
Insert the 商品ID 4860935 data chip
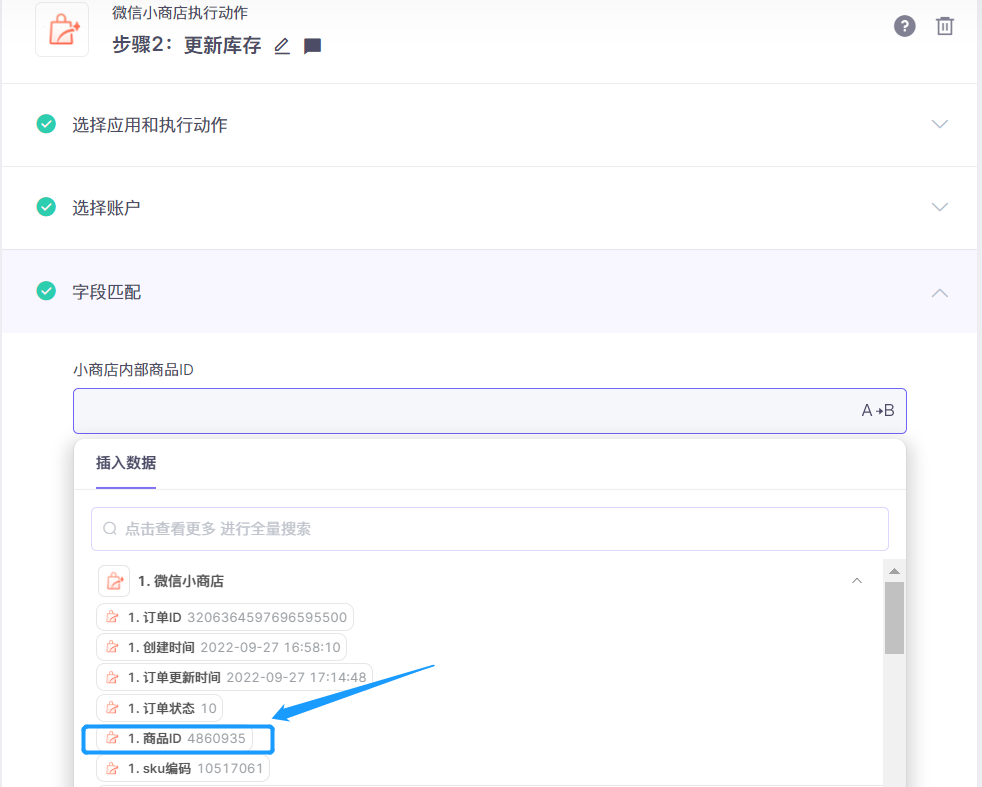(177, 739)
